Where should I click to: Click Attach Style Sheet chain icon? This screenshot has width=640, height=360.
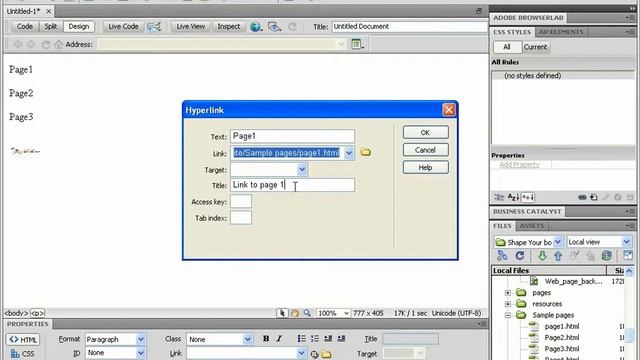(x=582, y=197)
